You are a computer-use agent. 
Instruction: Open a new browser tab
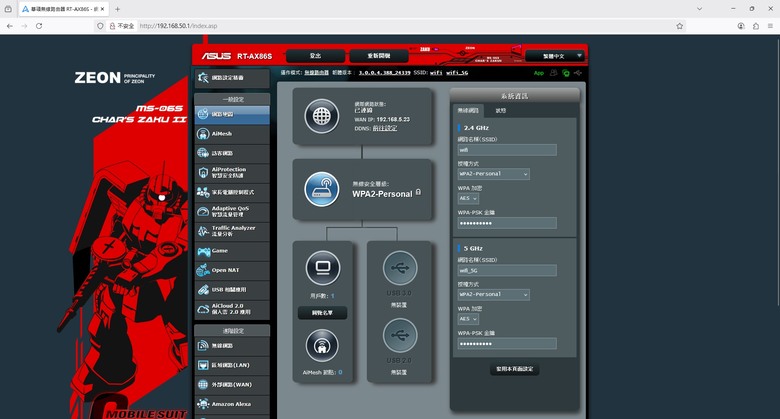click(117, 9)
